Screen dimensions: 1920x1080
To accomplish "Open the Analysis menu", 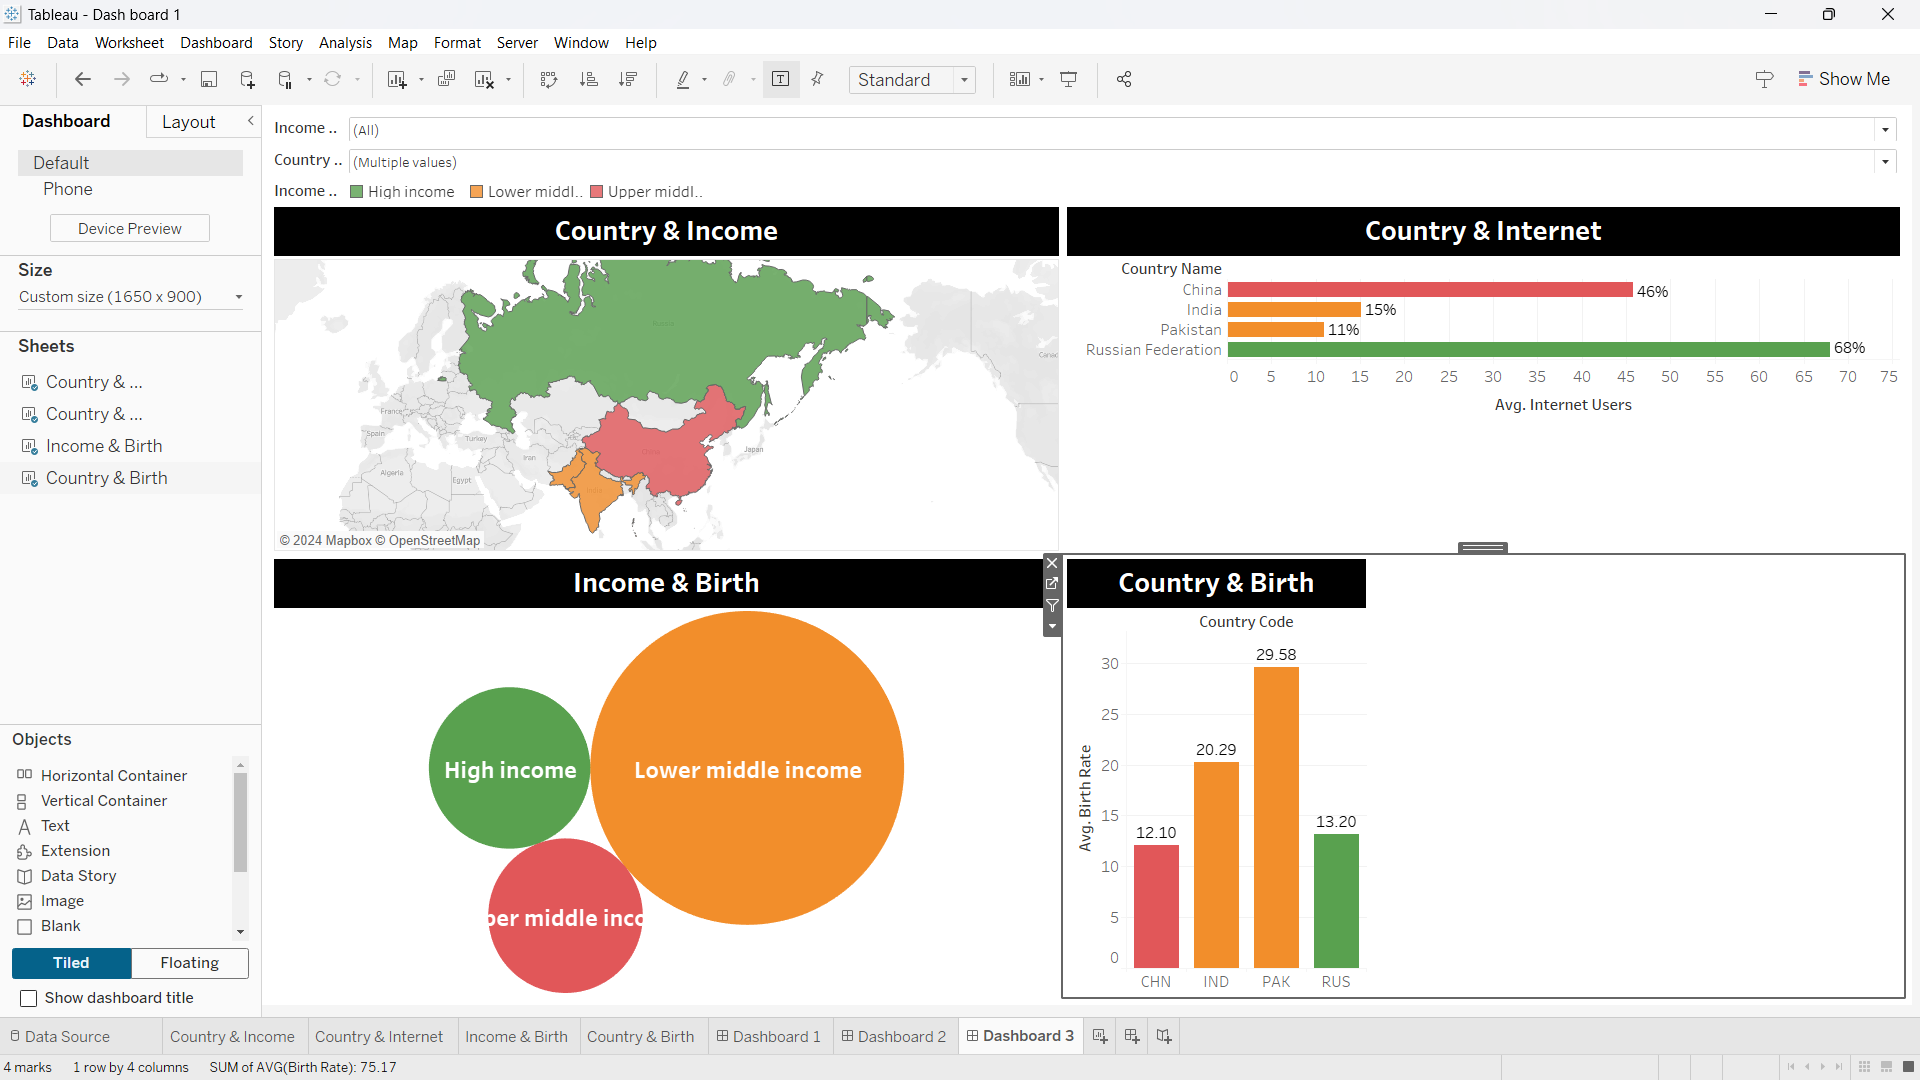I will click(x=345, y=43).
